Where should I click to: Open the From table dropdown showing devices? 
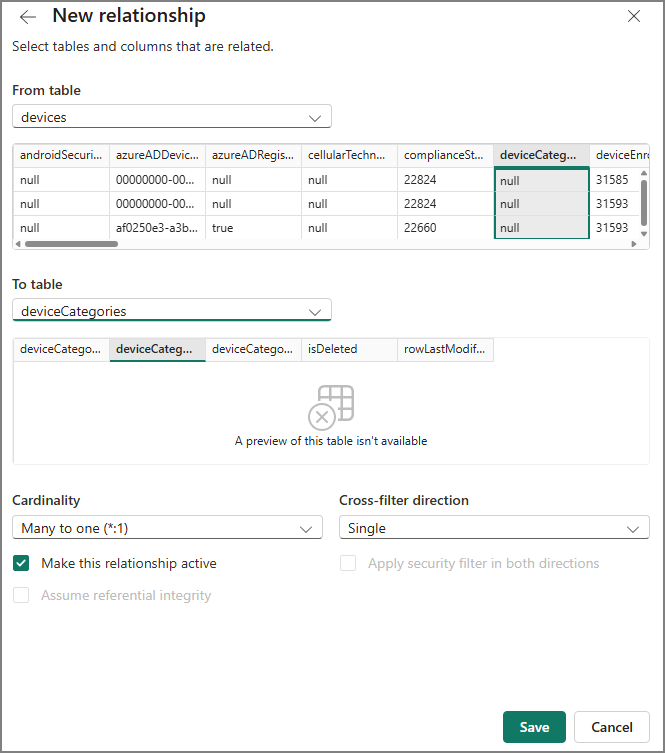pyautogui.click(x=172, y=117)
